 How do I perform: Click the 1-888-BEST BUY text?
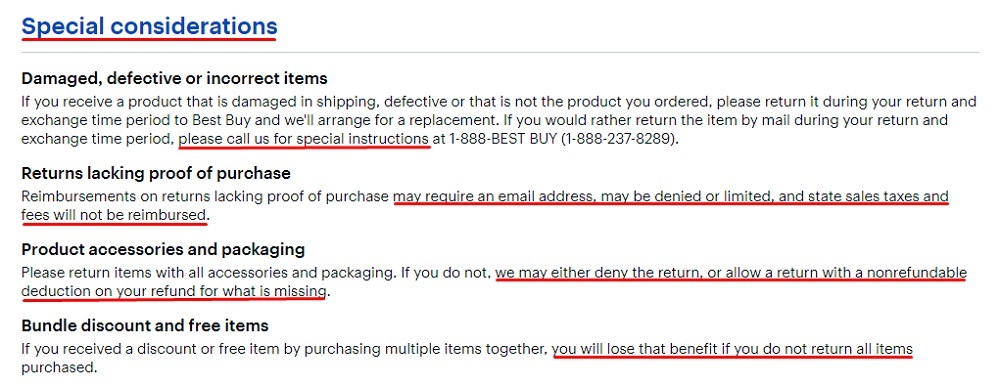pos(503,138)
